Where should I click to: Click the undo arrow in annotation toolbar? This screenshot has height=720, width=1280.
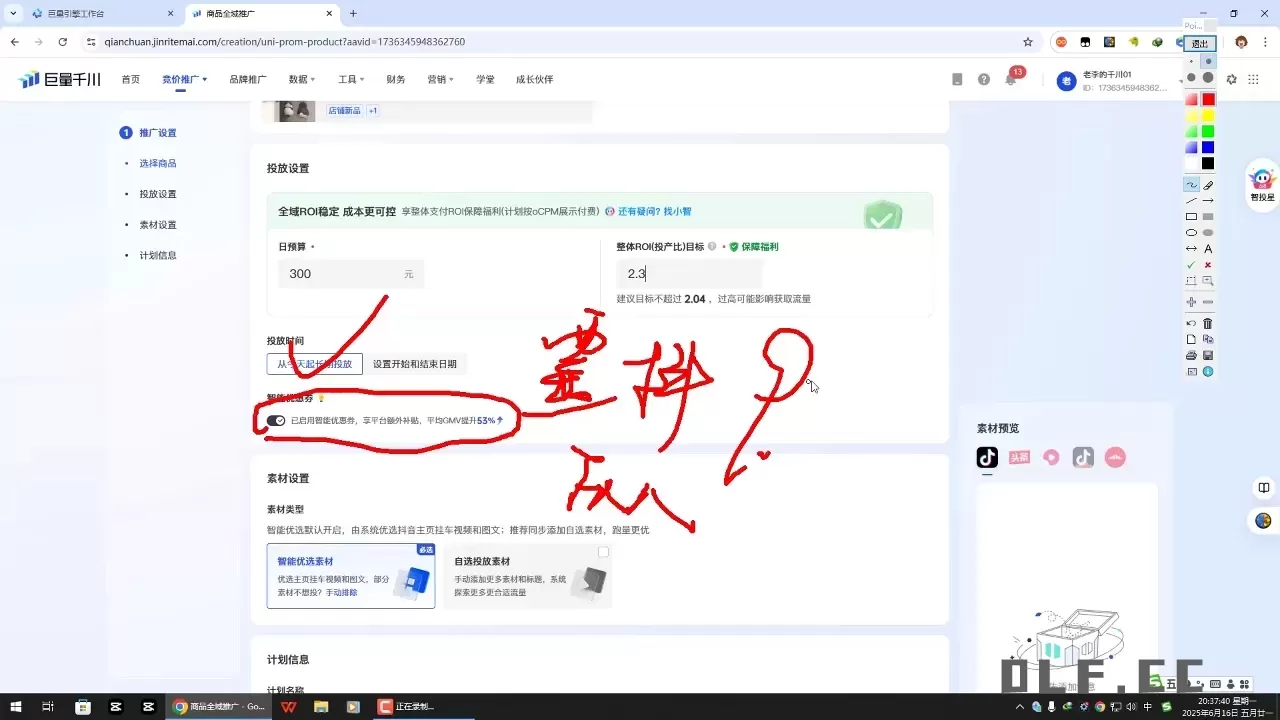click(1191, 322)
